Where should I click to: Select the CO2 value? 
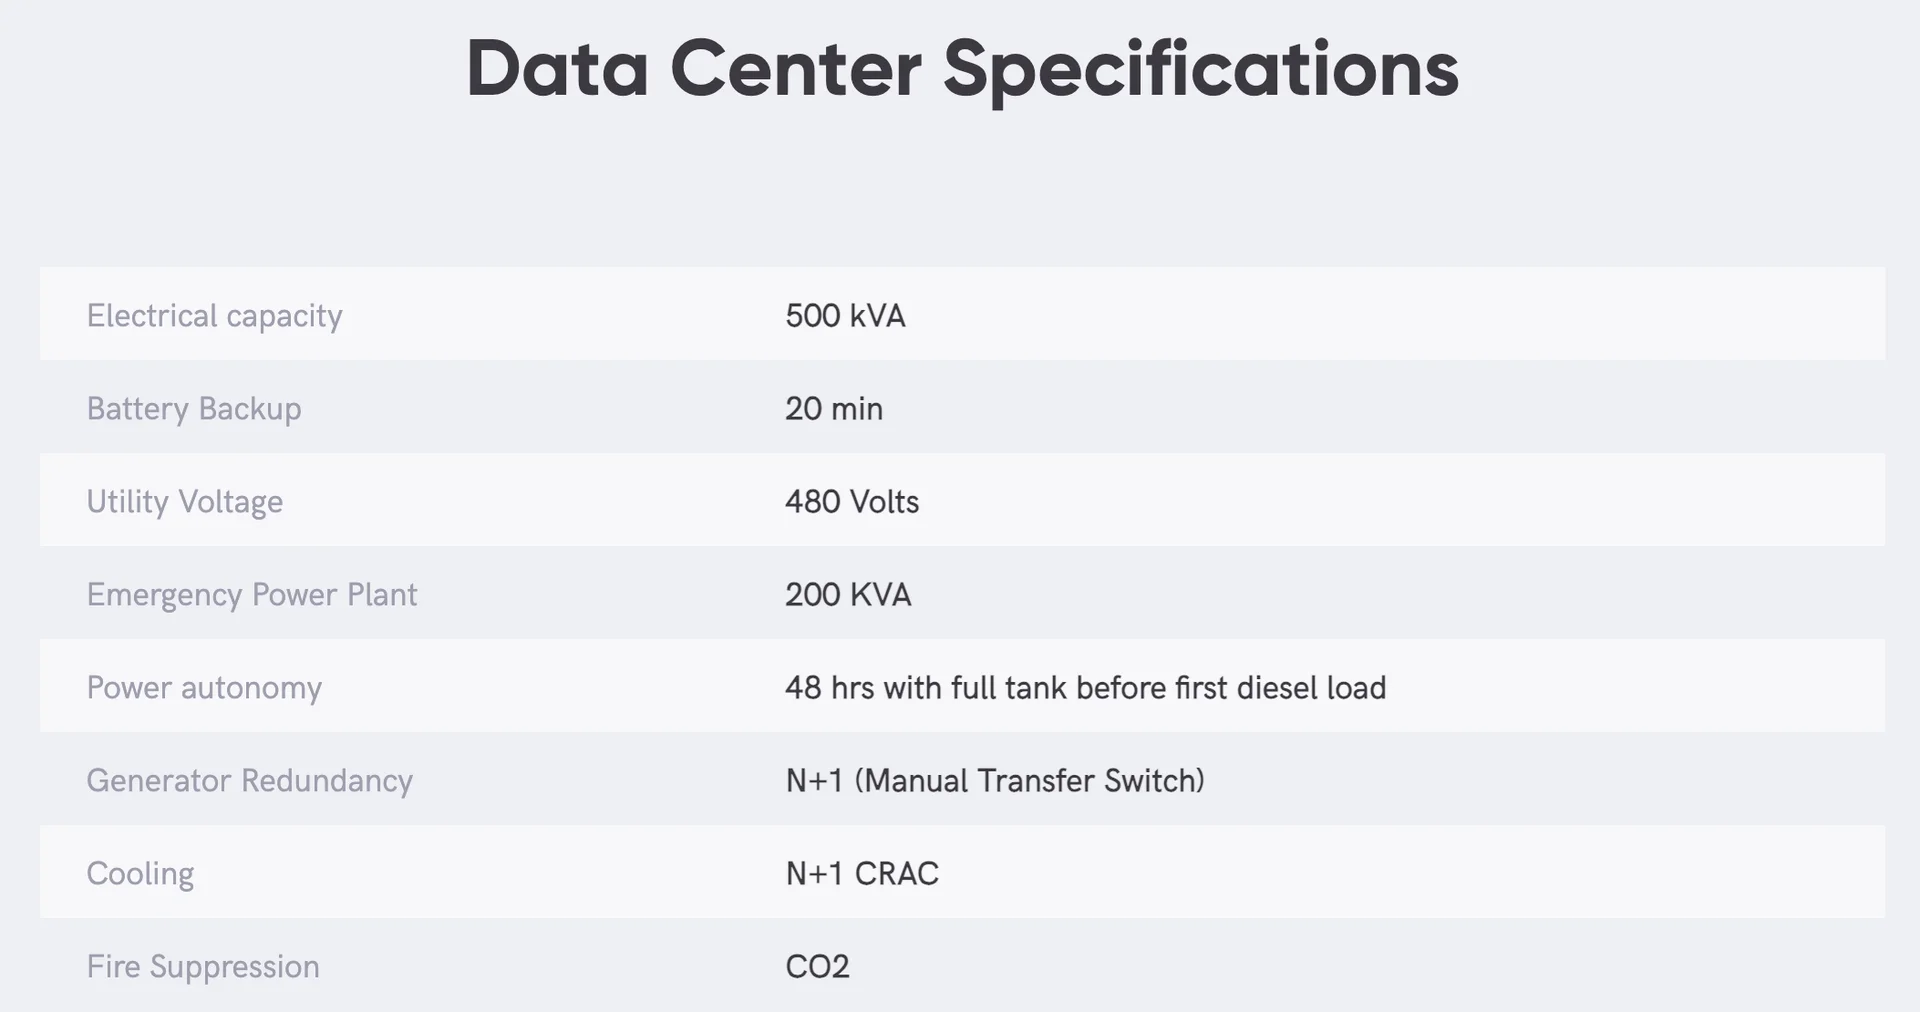817,966
